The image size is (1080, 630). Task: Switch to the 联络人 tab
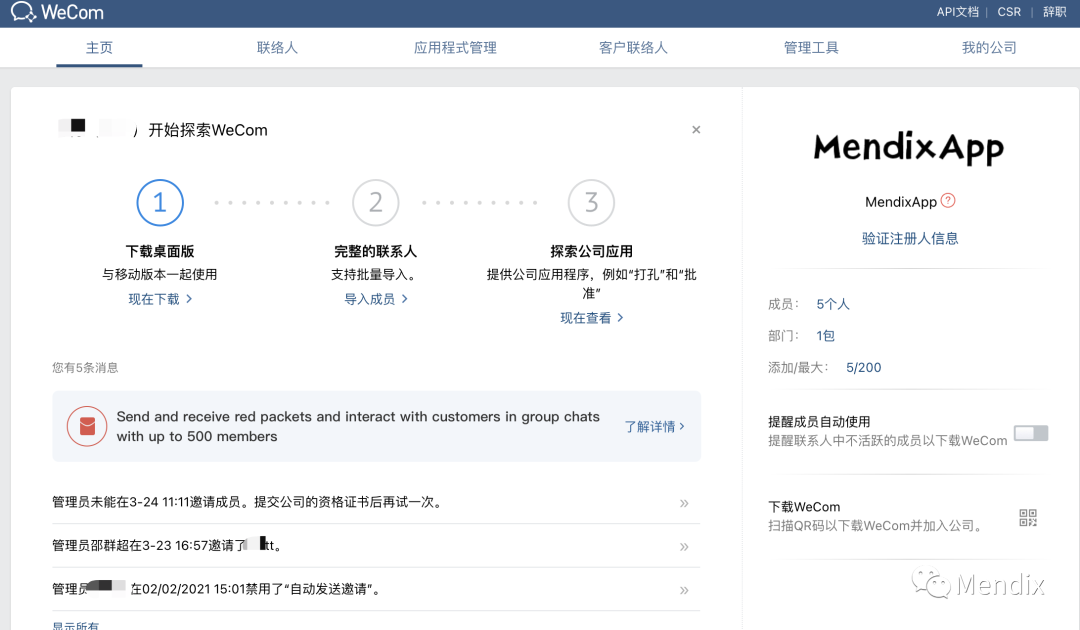[x=277, y=48]
